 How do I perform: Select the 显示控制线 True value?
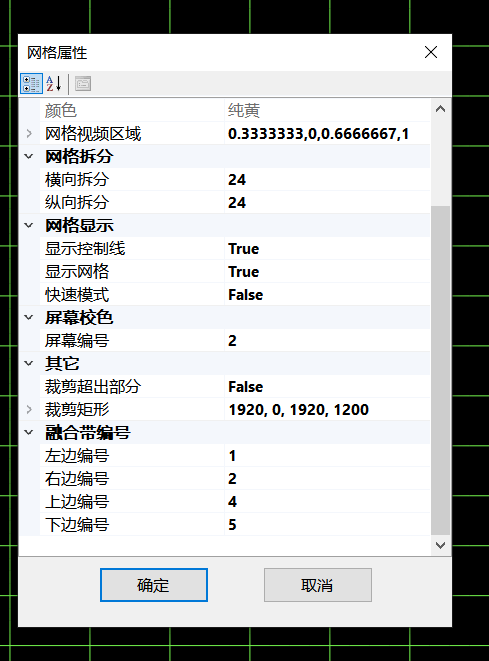tap(327, 248)
